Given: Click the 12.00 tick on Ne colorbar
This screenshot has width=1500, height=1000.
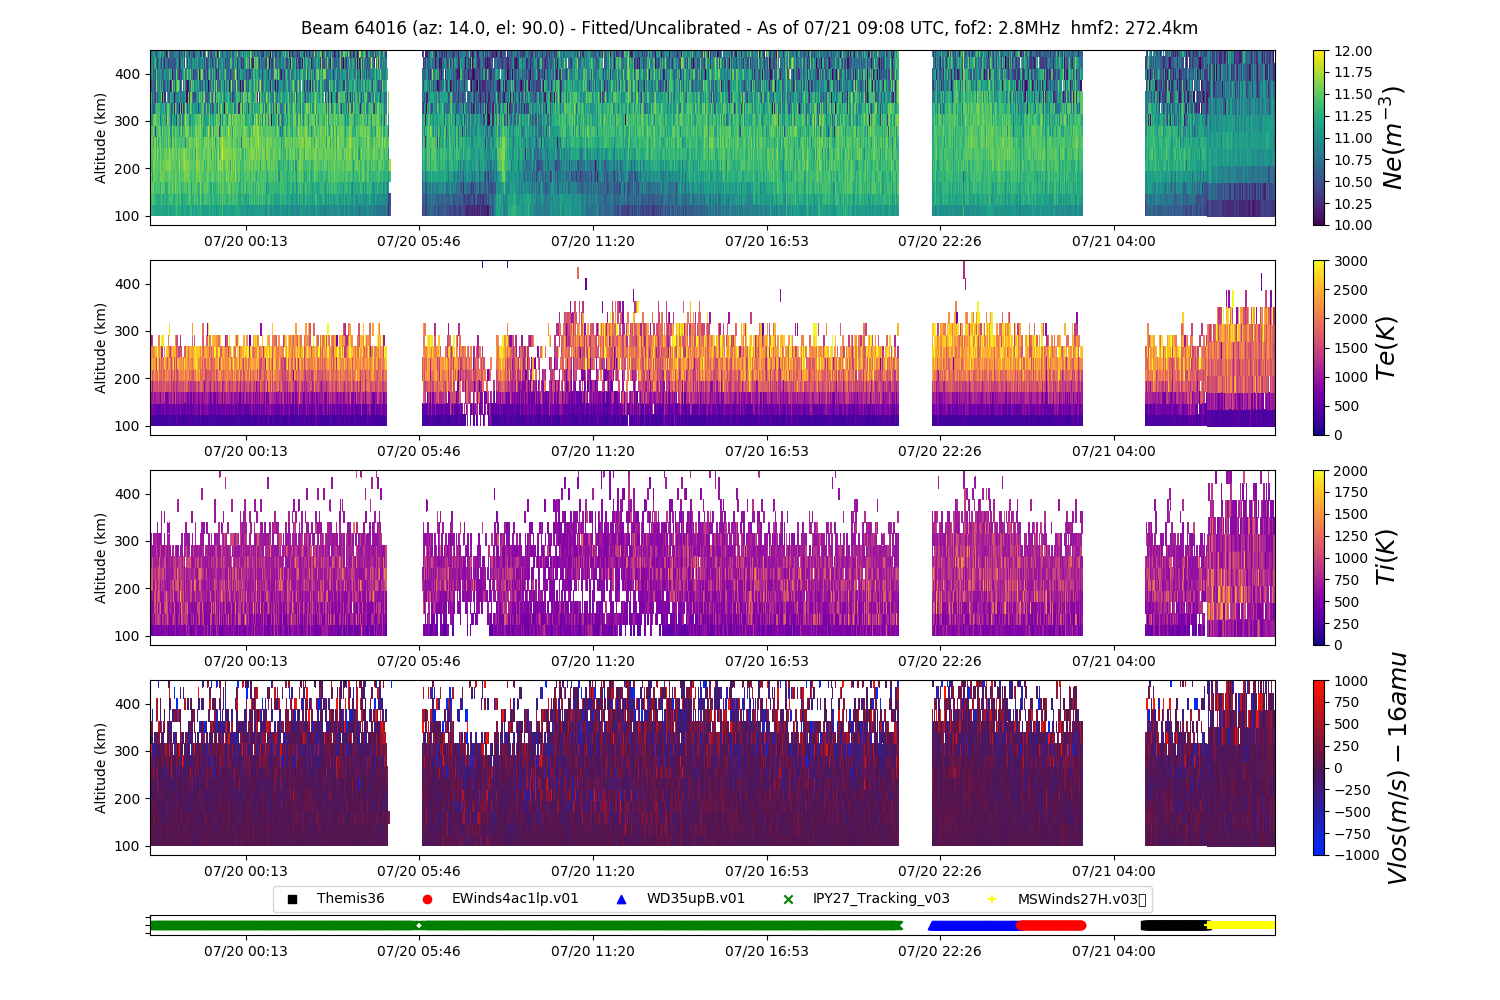Looking at the screenshot, I should pos(1352,50).
